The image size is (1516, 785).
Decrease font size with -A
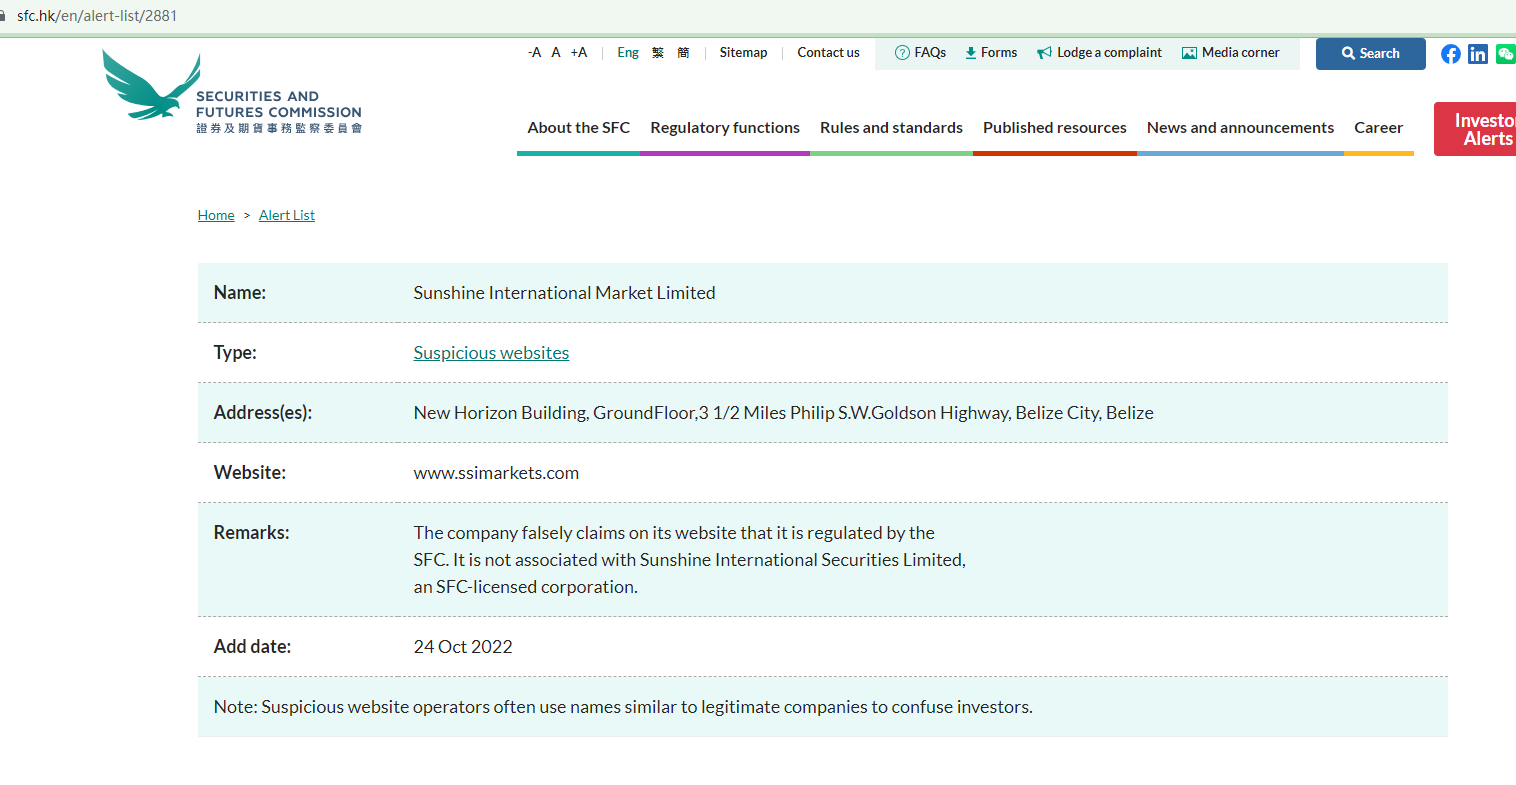(x=534, y=53)
